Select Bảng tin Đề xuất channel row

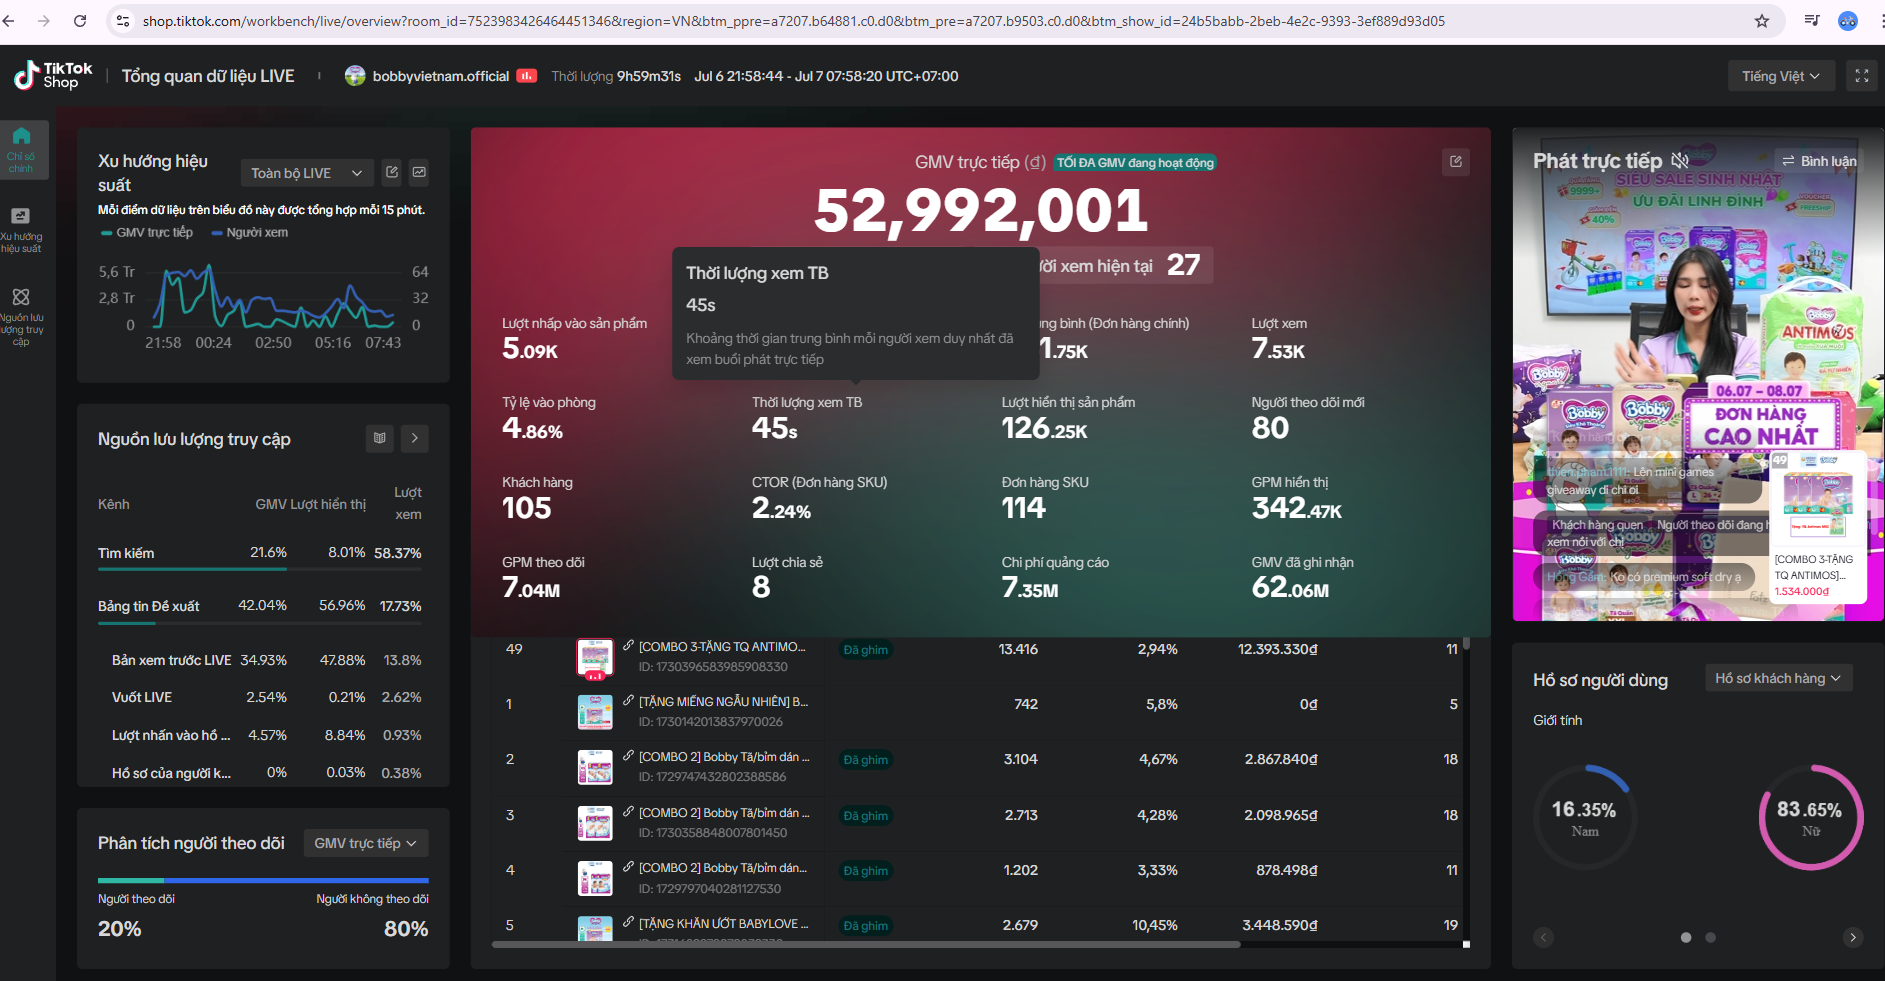pyautogui.click(x=260, y=606)
